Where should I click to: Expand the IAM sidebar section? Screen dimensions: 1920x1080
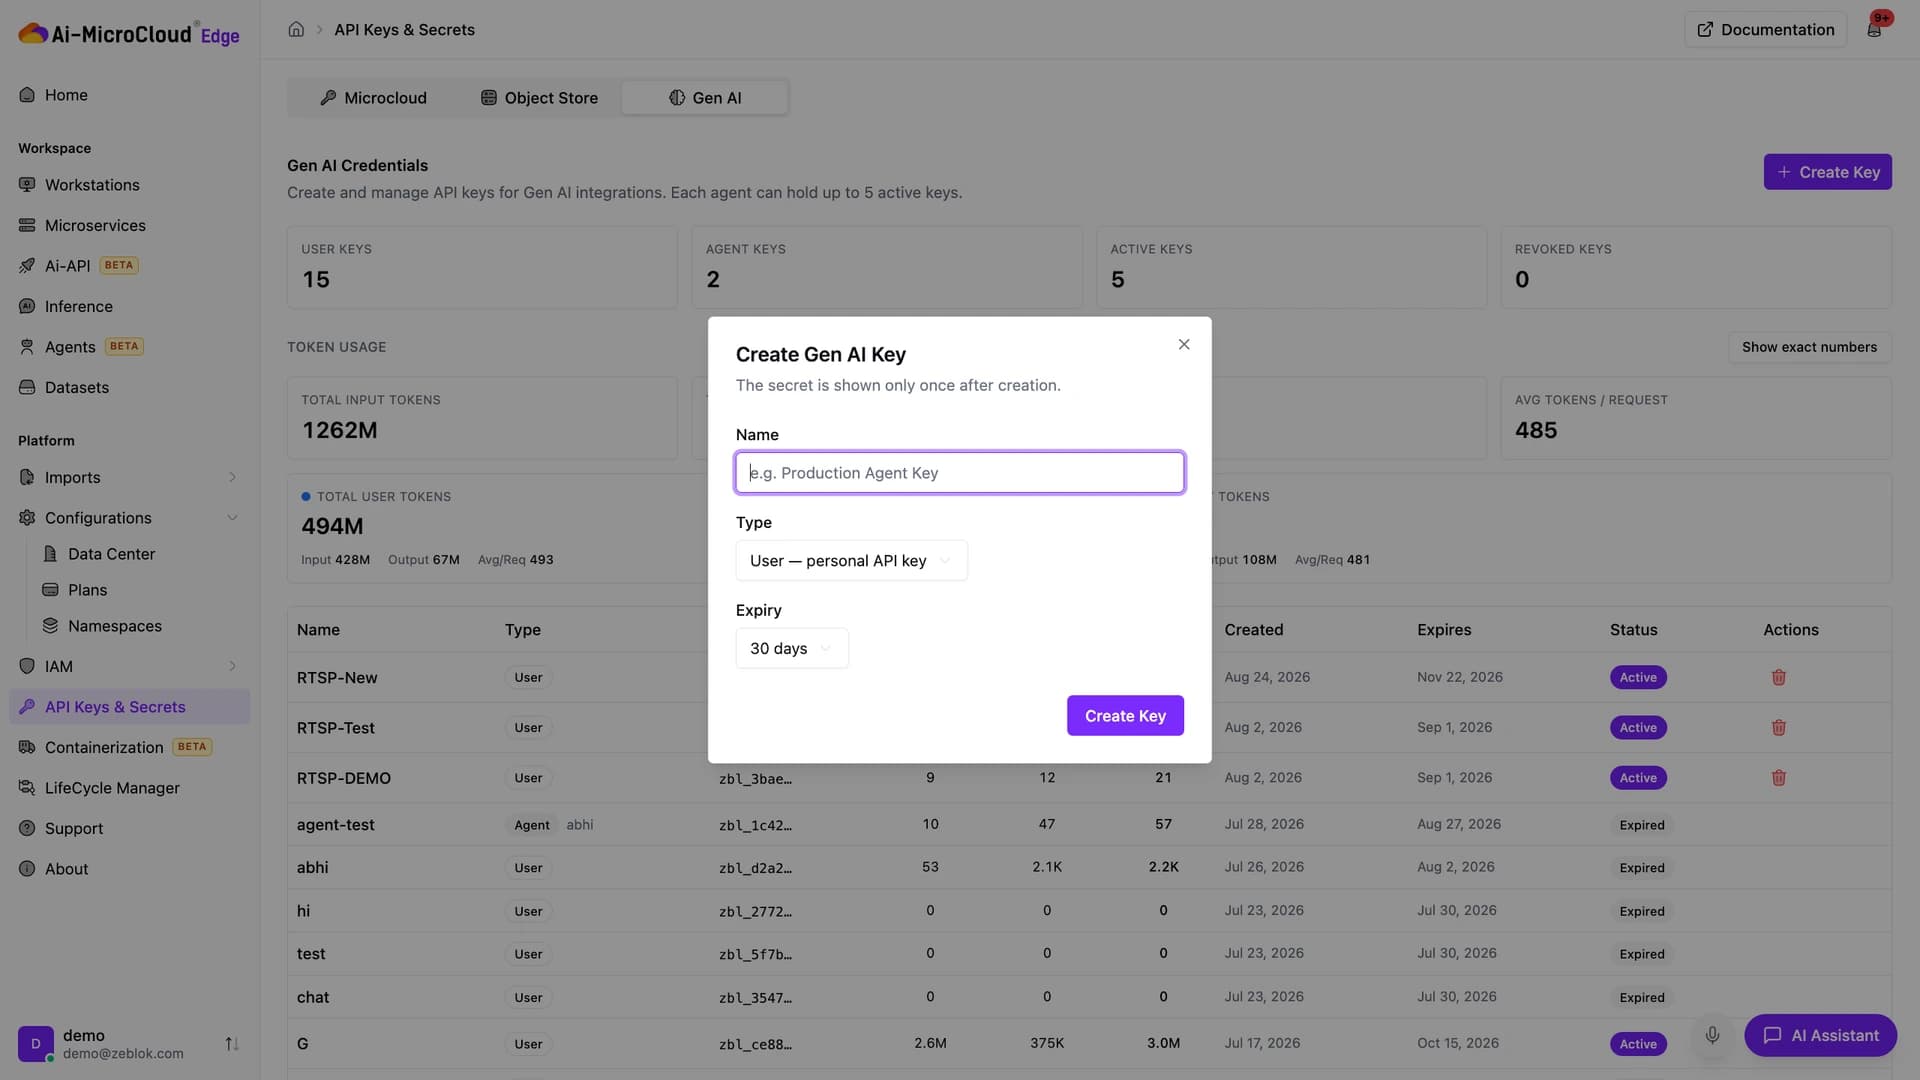click(x=232, y=667)
